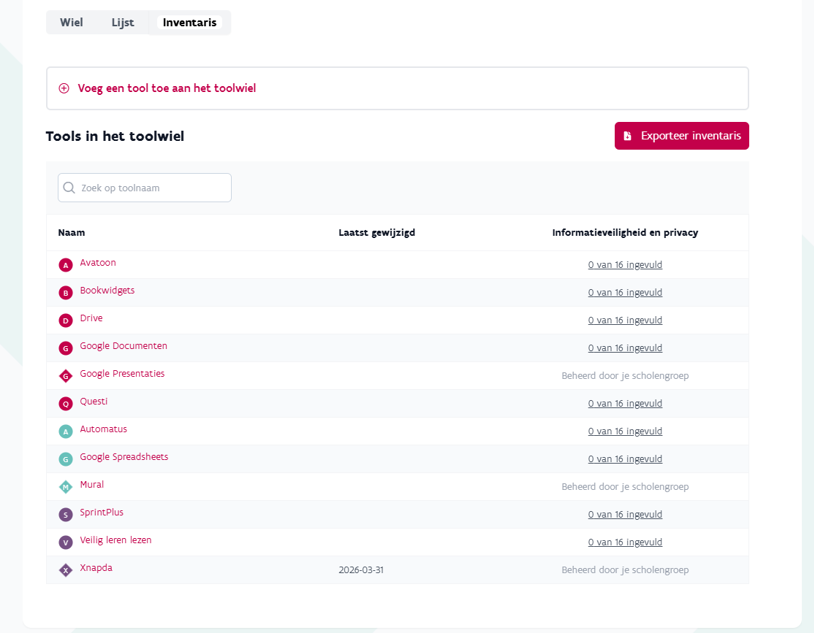Click 'Beheerd door je scholengroep' for Mural
This screenshot has height=633, width=814.
click(625, 487)
